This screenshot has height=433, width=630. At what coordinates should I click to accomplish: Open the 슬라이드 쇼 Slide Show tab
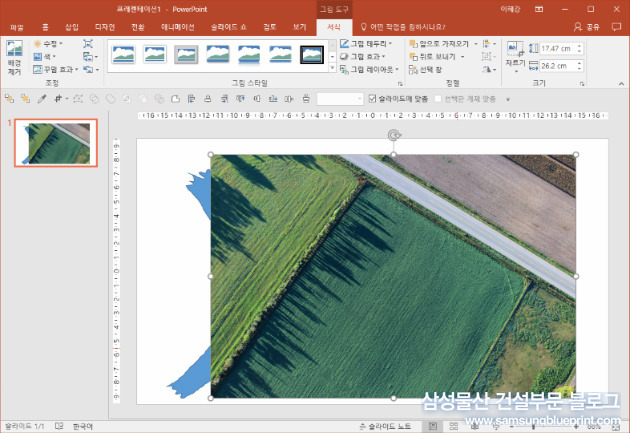tap(229, 27)
